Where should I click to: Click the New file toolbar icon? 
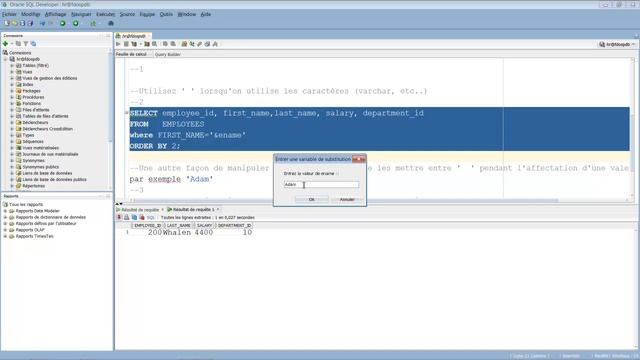pos(7,24)
